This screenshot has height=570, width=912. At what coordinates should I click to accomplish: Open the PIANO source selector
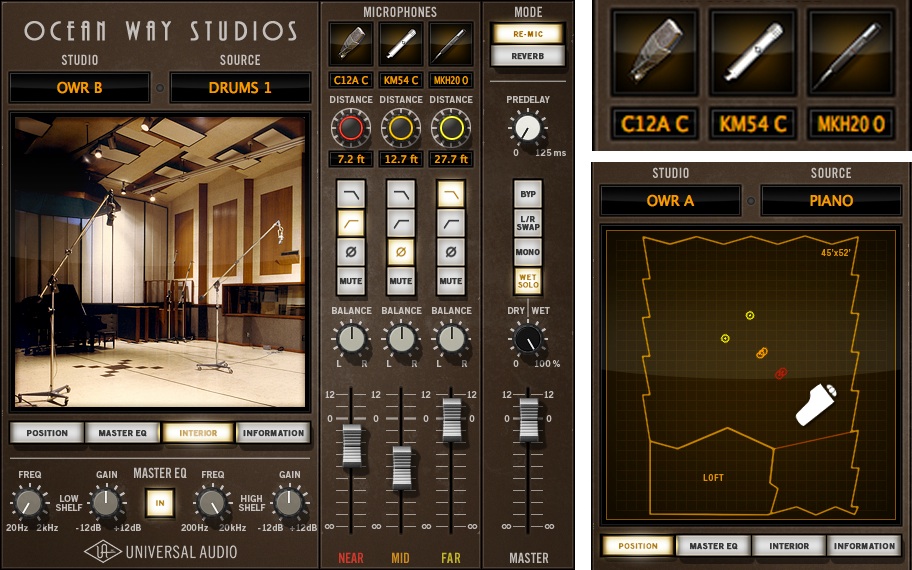(x=831, y=201)
